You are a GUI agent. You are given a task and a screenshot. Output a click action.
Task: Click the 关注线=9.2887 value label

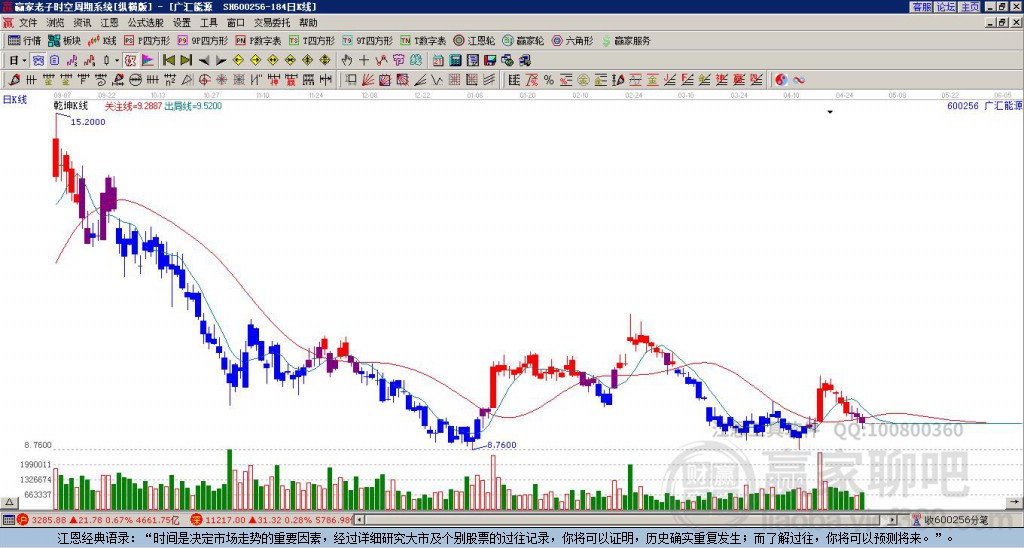[133, 105]
